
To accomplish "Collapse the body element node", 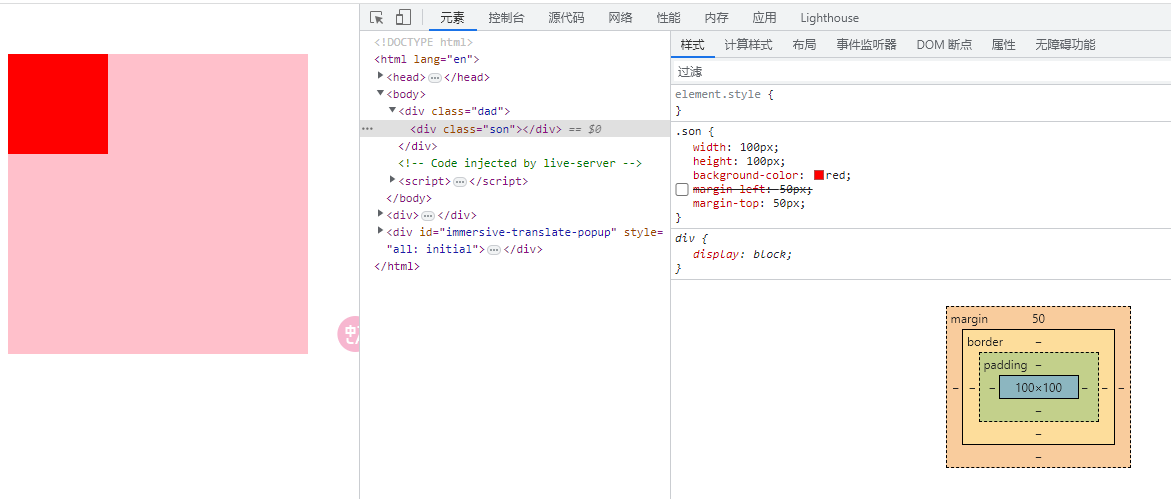I will point(381,93).
